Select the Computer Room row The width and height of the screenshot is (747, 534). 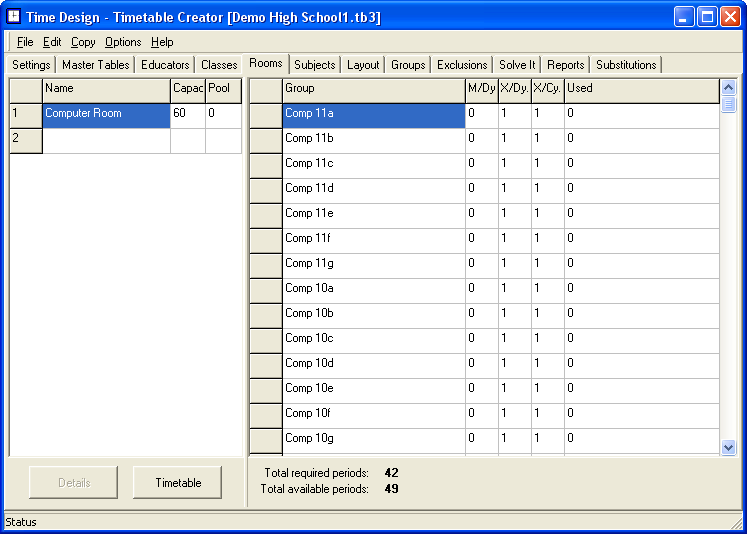tap(106, 114)
